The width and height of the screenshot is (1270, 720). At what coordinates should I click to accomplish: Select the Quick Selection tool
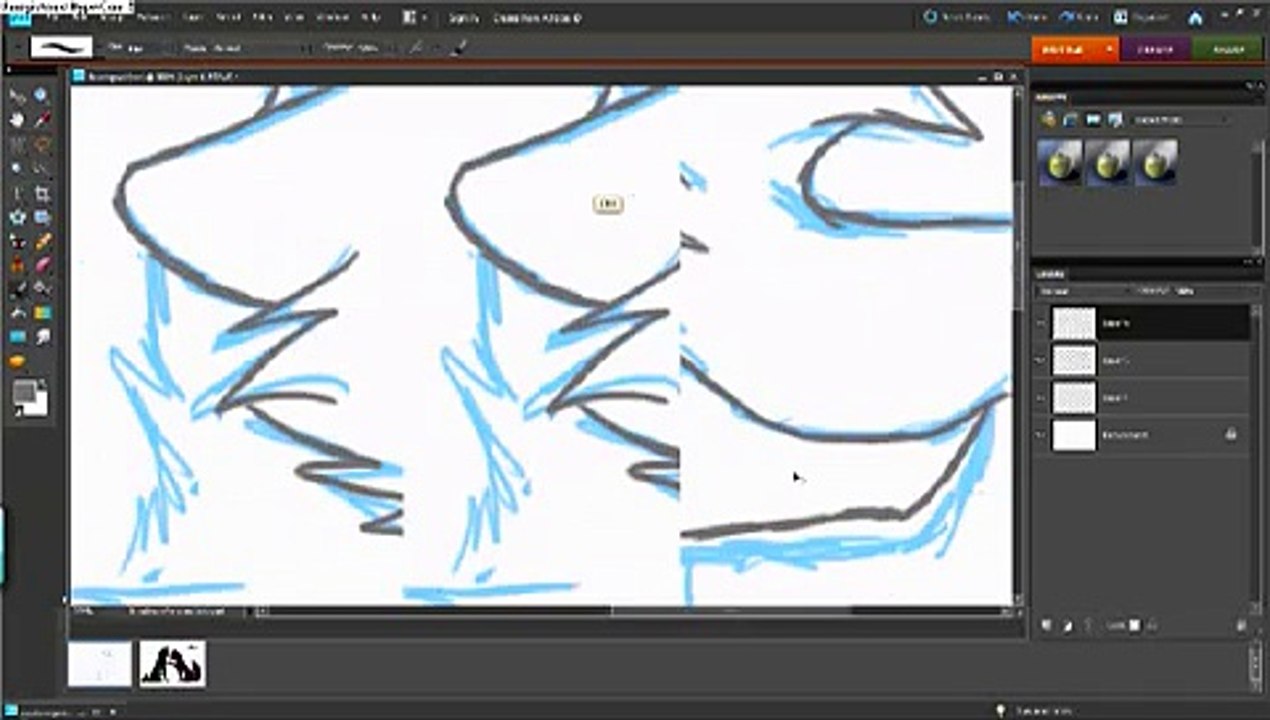41,169
